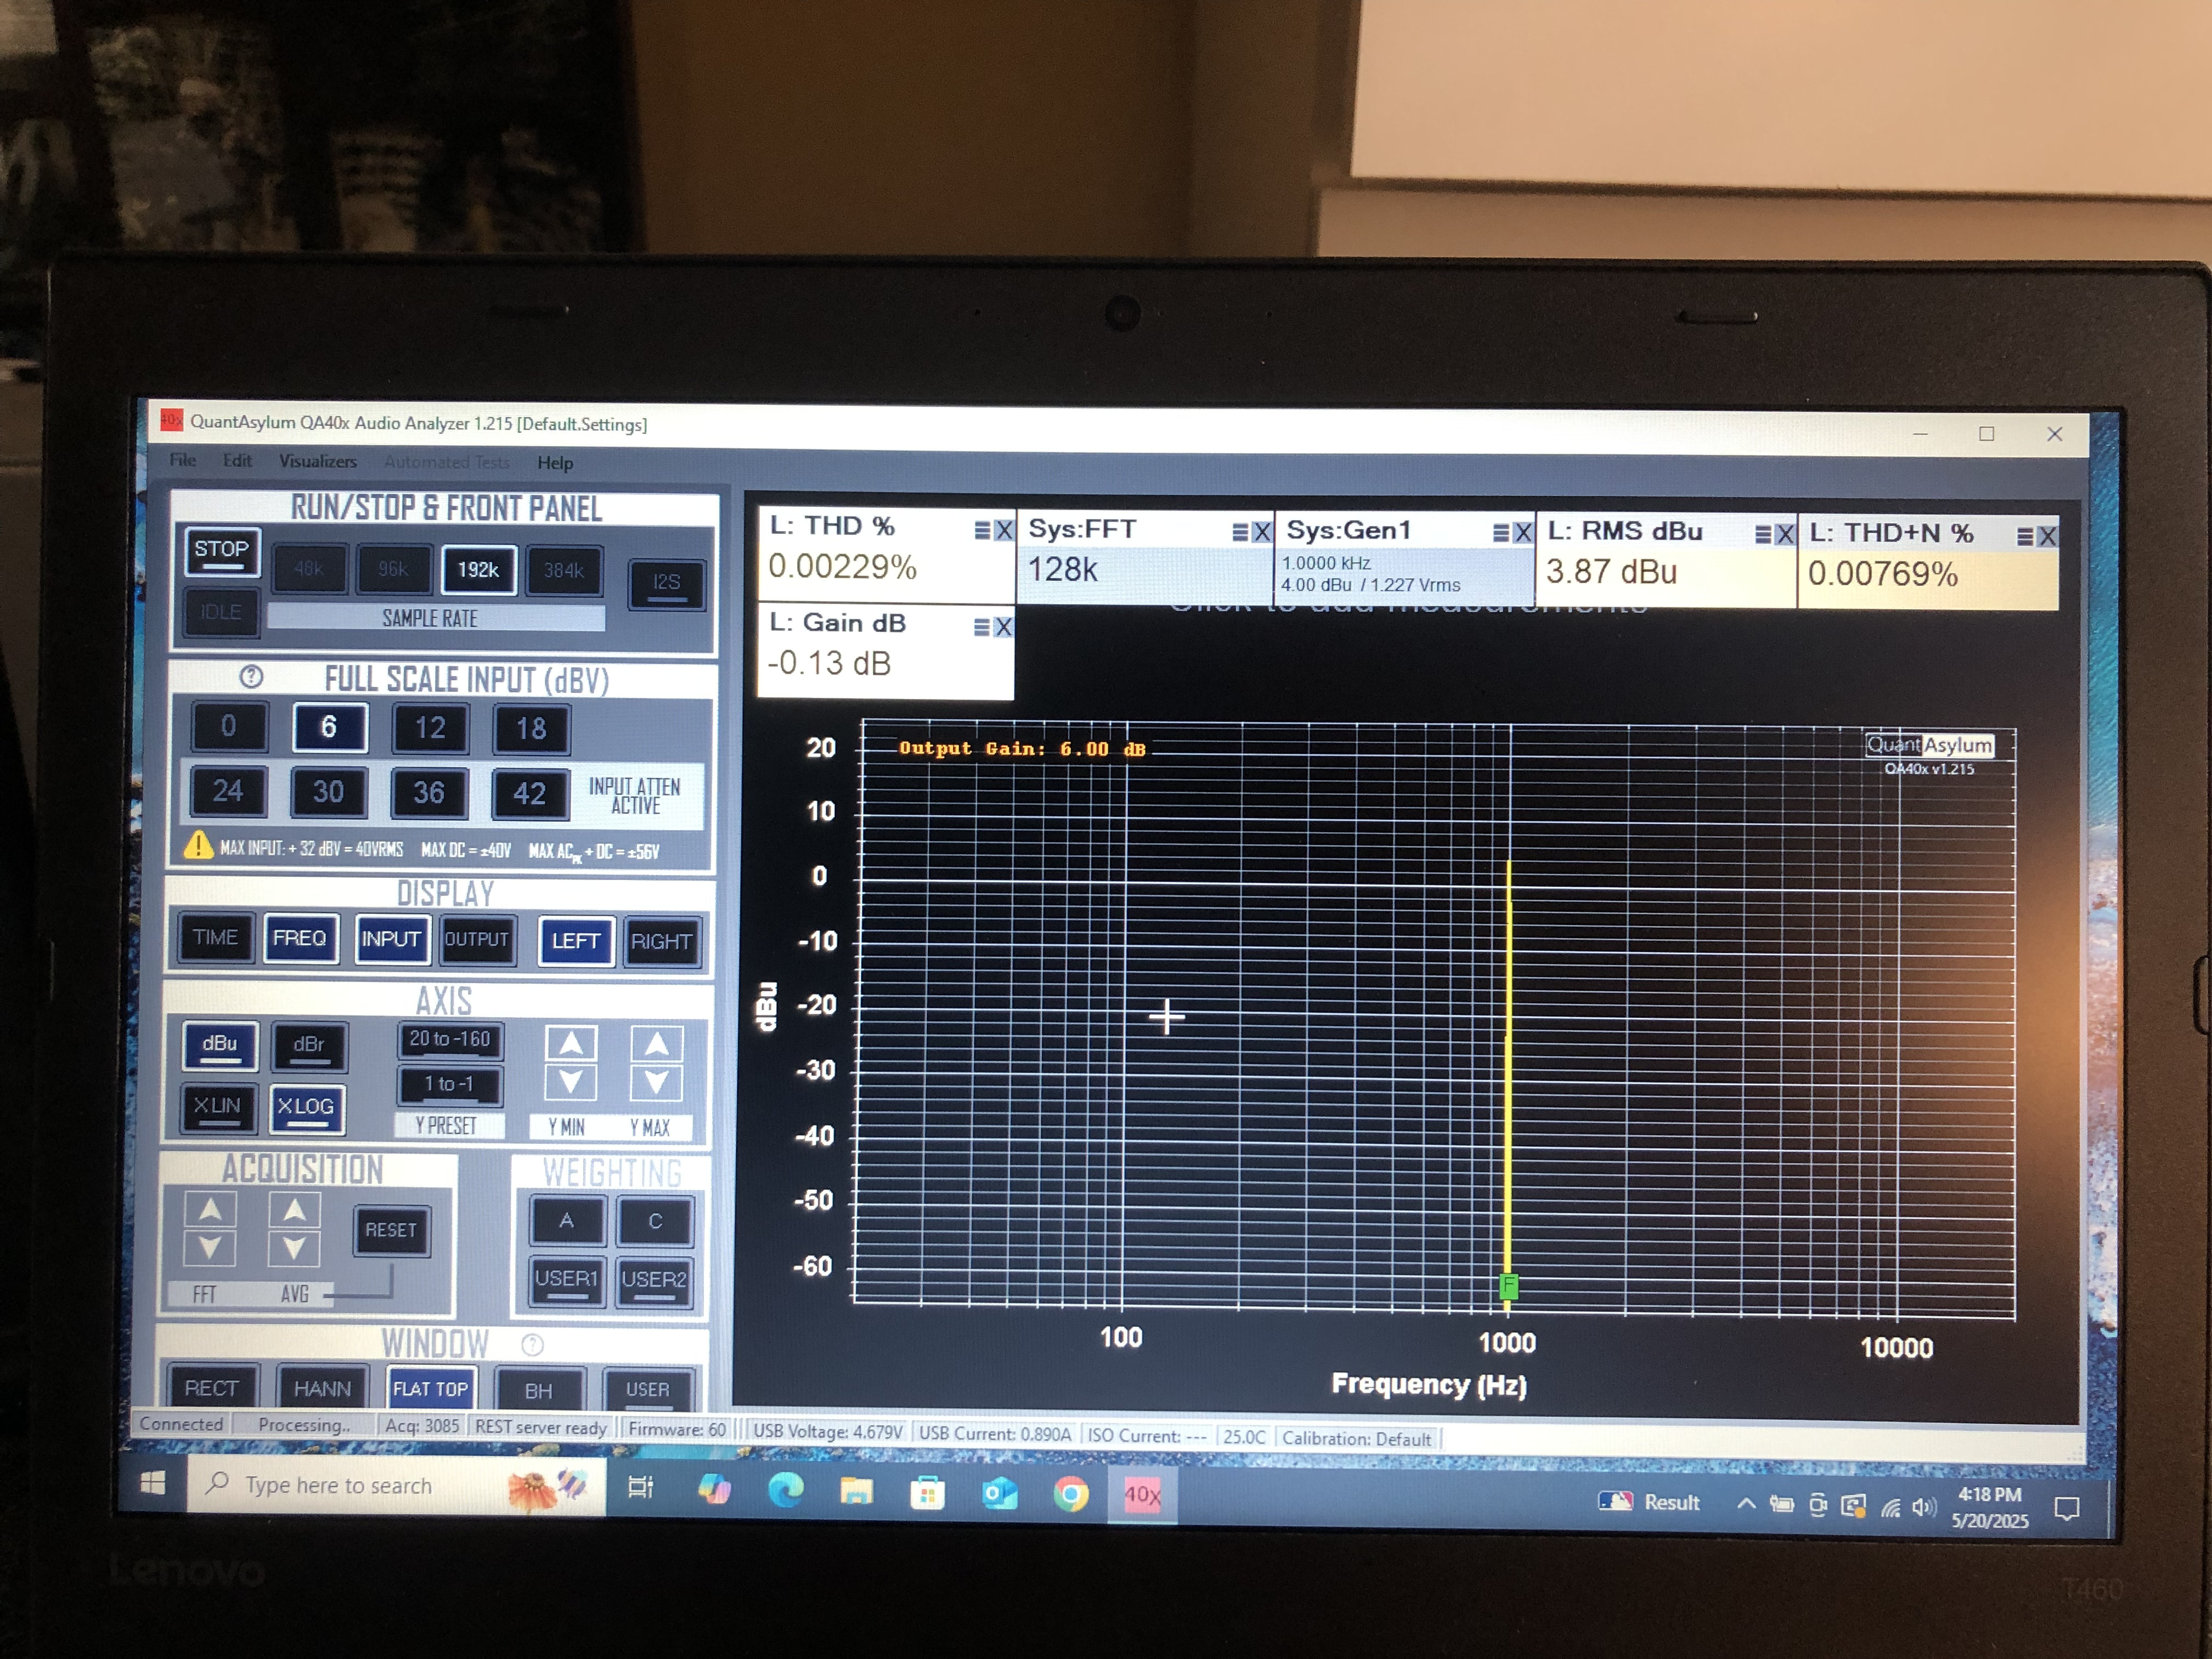Apply the 1 to -1 Y preset
Viewport: 2212px width, 1659px height.
click(x=449, y=1086)
